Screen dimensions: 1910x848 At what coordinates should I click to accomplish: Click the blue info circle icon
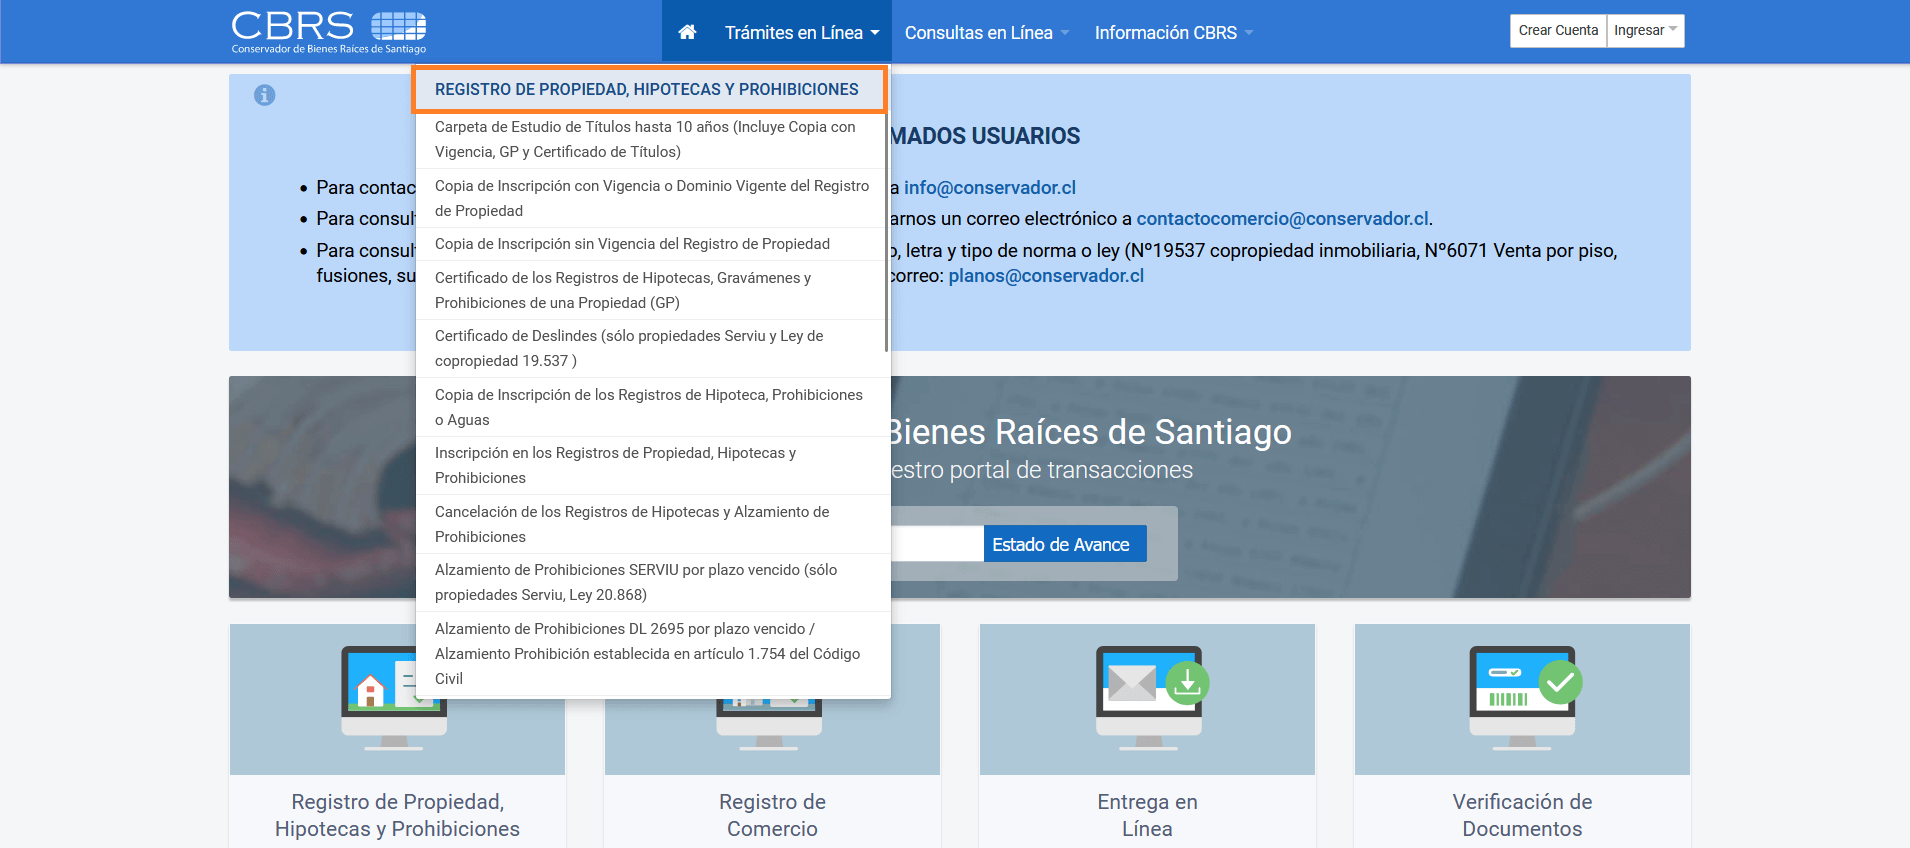pos(264,95)
